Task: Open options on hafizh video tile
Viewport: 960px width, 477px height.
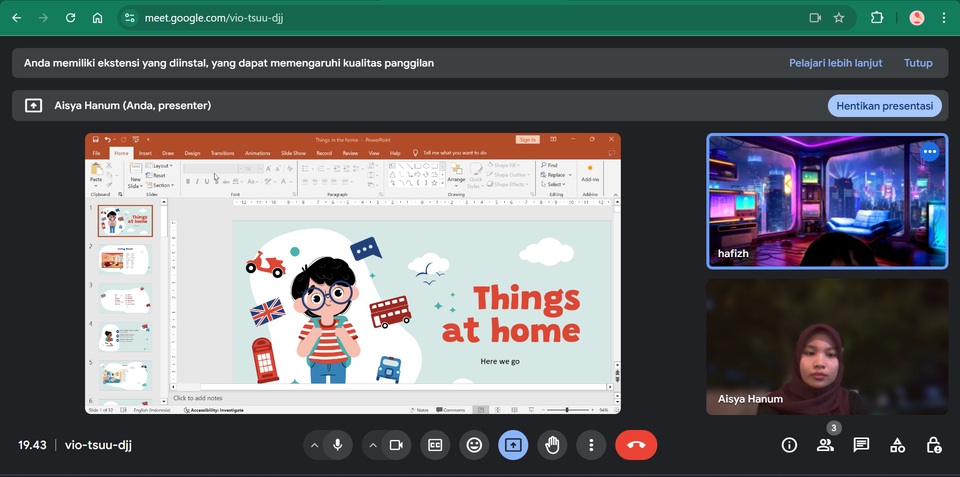Action: coord(929,151)
